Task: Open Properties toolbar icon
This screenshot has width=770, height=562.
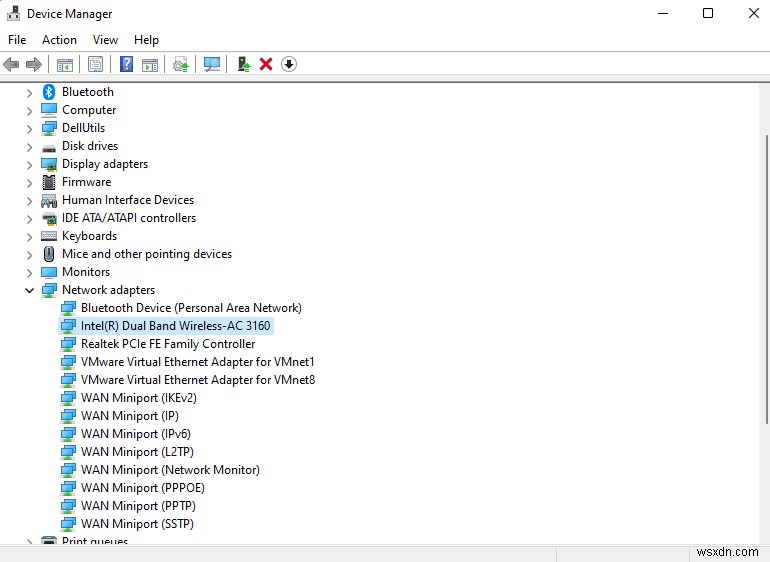Action: [95, 64]
